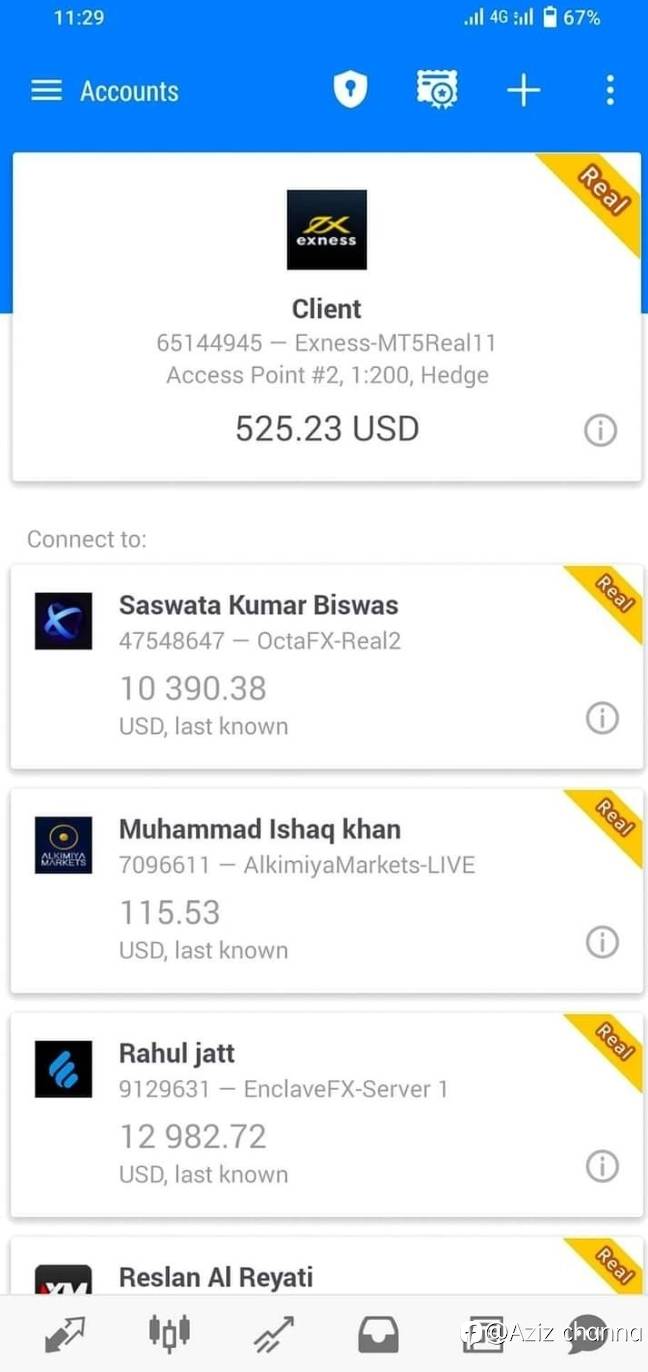The height and width of the screenshot is (1372, 648).
Task: Open the certificate icon in the header
Action: (x=437, y=90)
